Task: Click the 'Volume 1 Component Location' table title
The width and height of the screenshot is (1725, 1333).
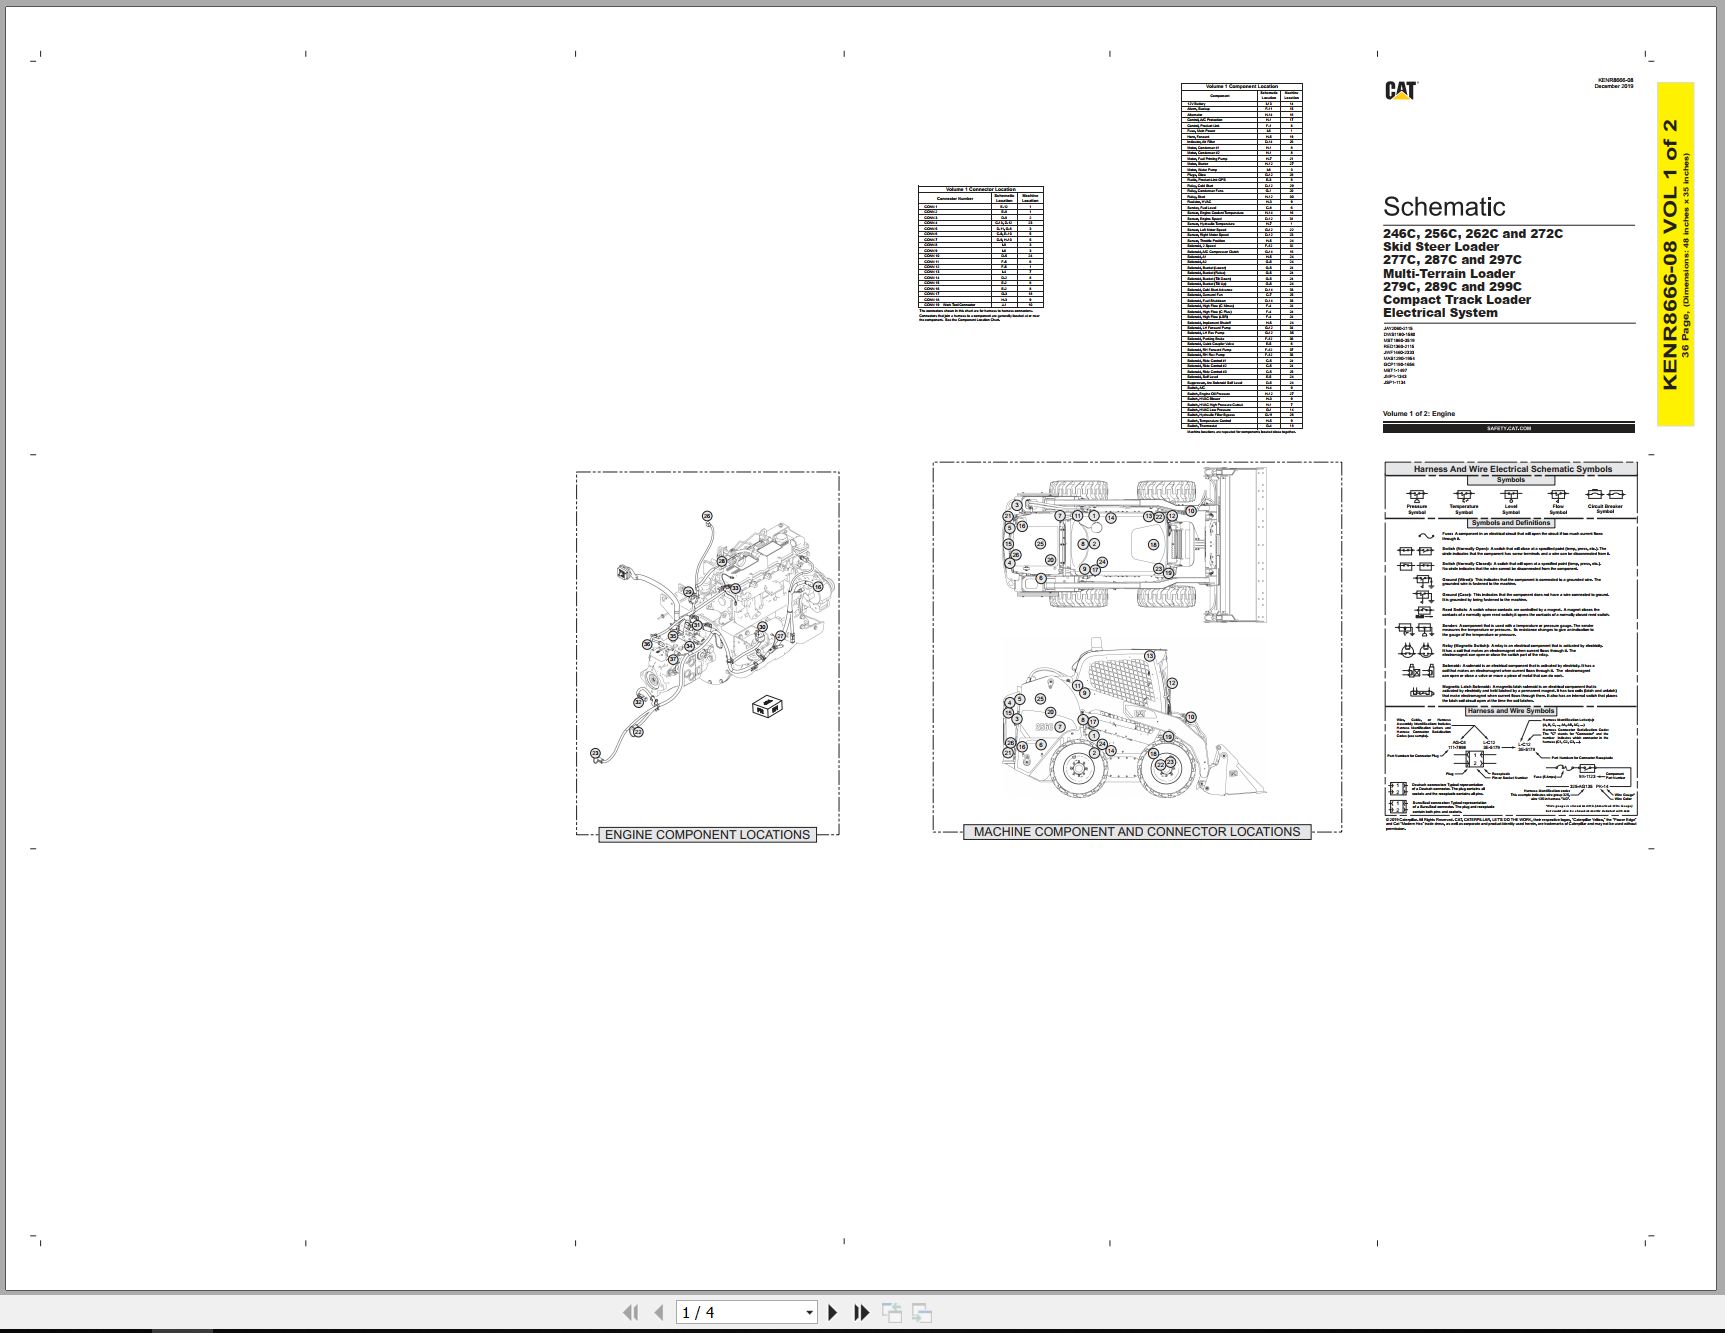Action: pyautogui.click(x=1242, y=87)
